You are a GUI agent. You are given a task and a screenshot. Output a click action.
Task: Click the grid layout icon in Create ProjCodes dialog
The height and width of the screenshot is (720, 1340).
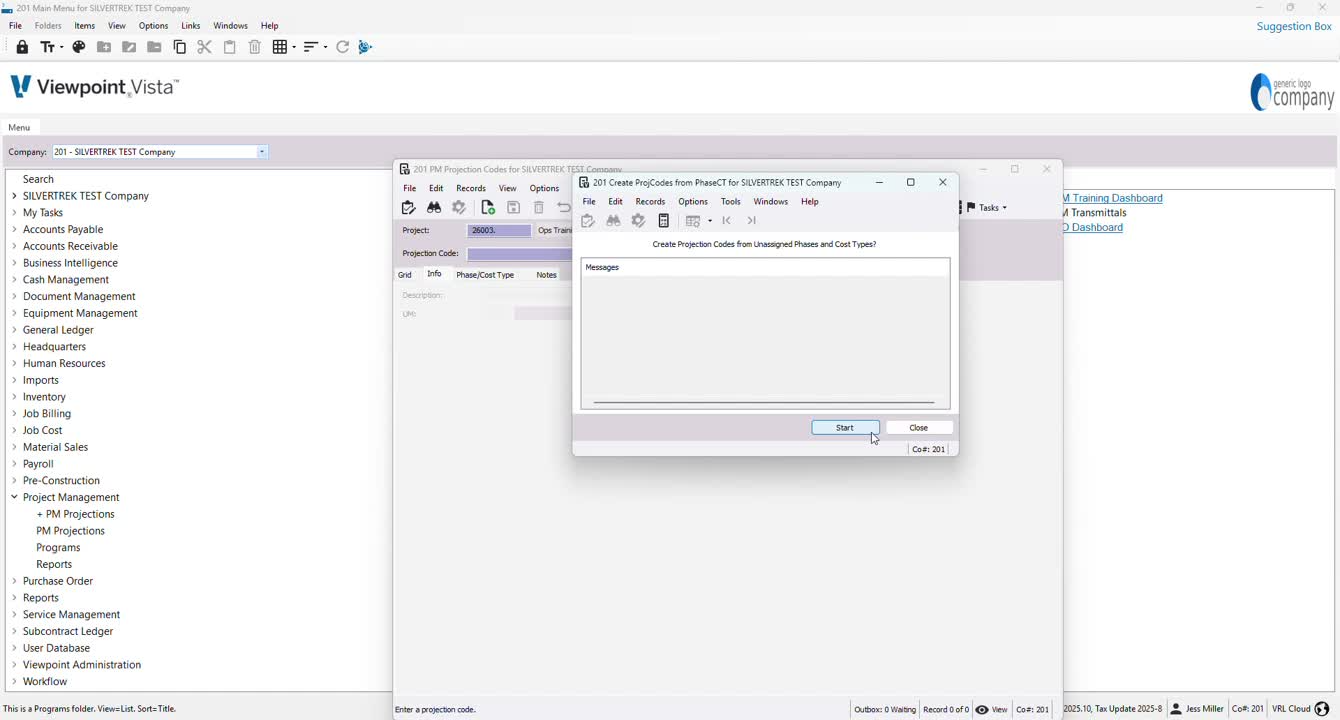pos(693,221)
